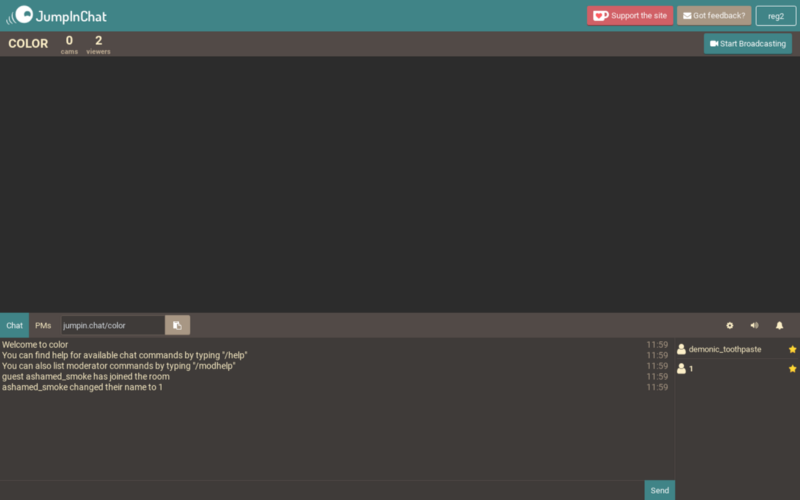800x500 pixels.
Task: Click the Got feedback? button
Action: coord(714,16)
